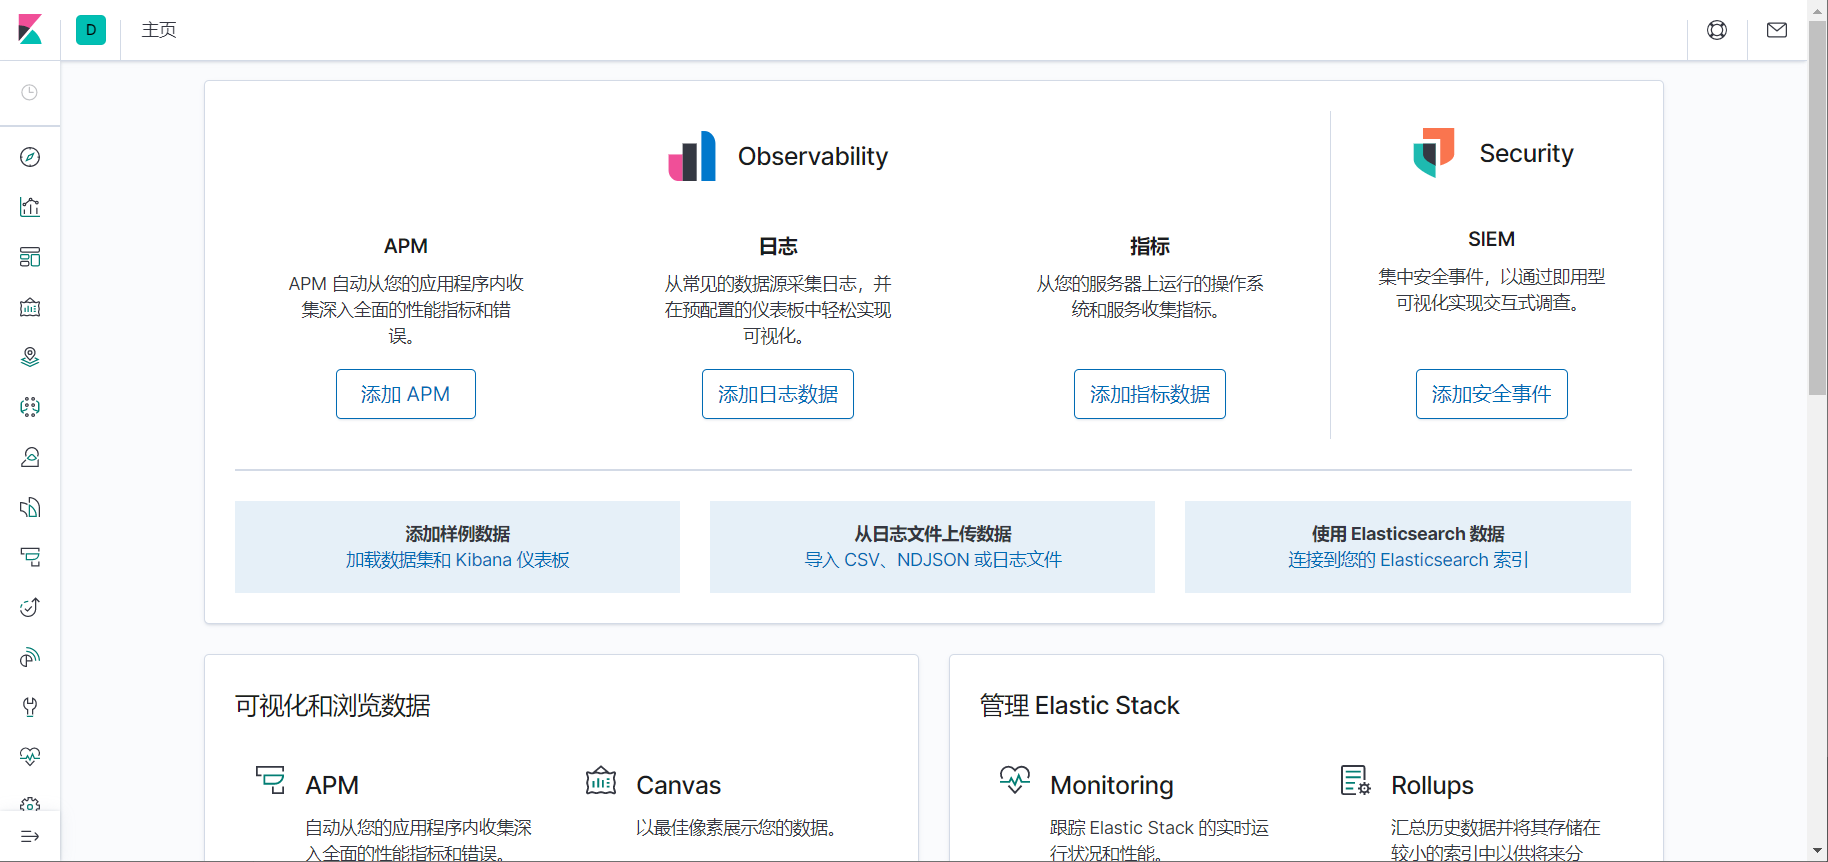Click the 添加样例数据 heading

(458, 534)
